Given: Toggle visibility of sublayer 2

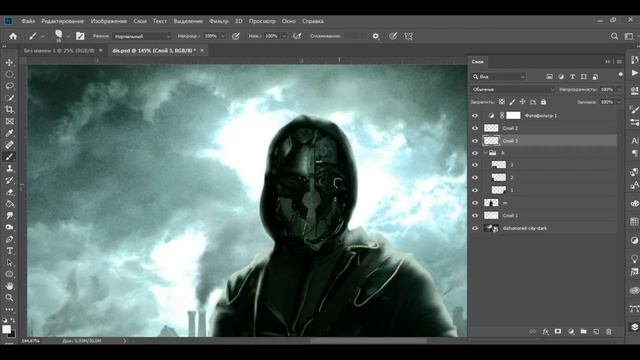Looking at the screenshot, I should 475,178.
